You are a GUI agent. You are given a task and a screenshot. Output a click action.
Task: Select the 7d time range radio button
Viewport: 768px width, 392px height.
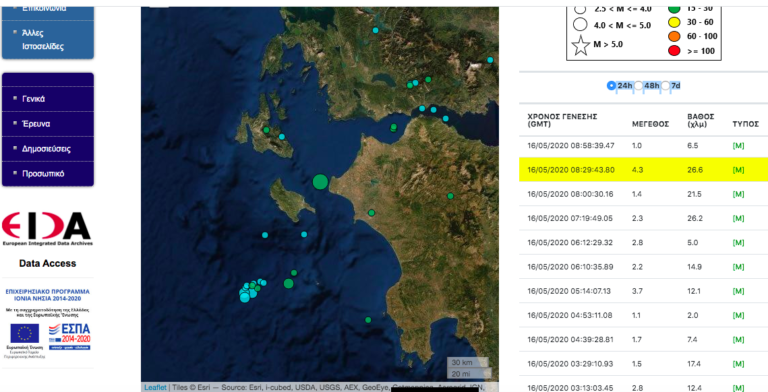(665, 86)
